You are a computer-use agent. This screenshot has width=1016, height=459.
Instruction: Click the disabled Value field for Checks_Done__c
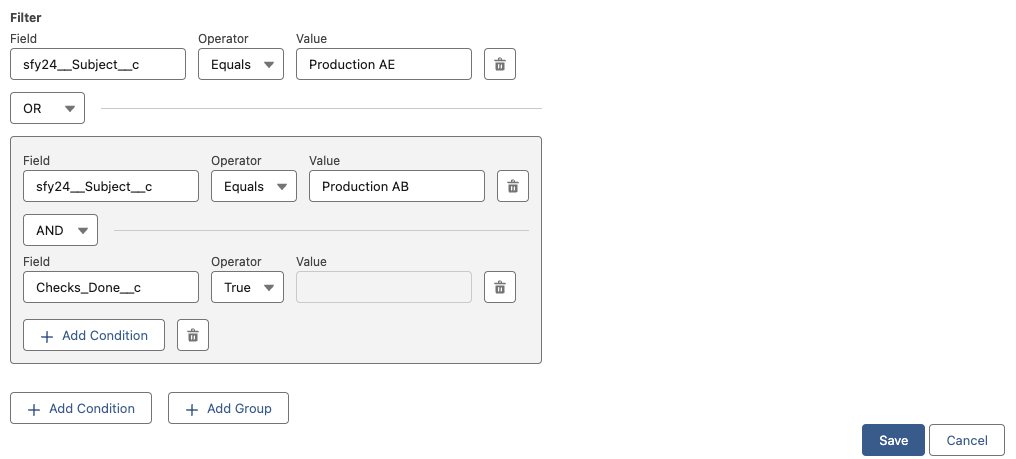(384, 288)
